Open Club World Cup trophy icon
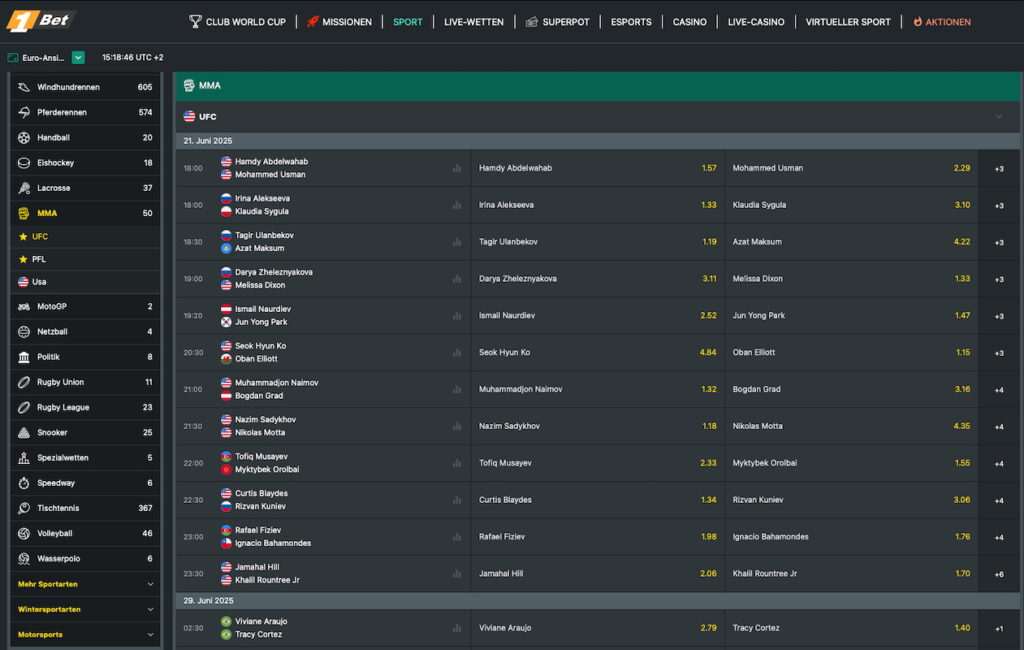 pyautogui.click(x=195, y=22)
